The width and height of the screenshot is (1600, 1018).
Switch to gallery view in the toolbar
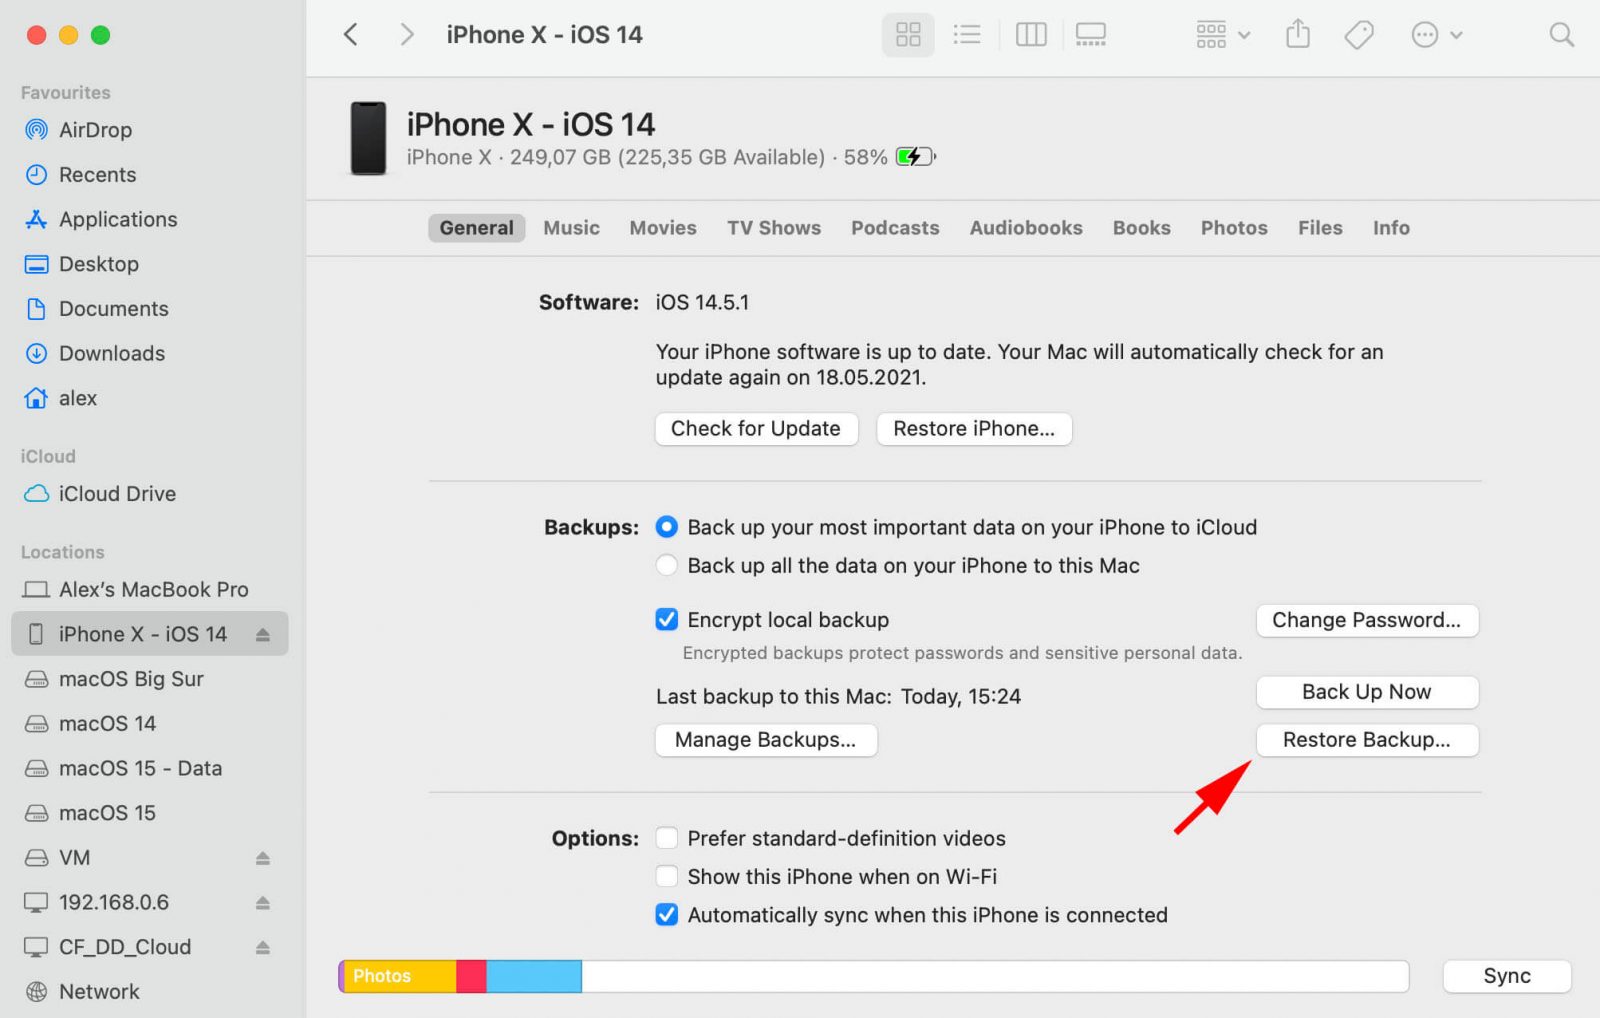pos(1090,34)
